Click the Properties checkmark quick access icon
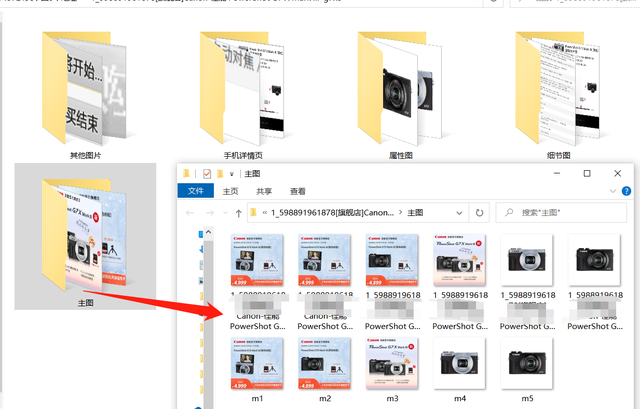Image resolution: width=640 pixels, height=409 pixels. pyautogui.click(x=206, y=174)
